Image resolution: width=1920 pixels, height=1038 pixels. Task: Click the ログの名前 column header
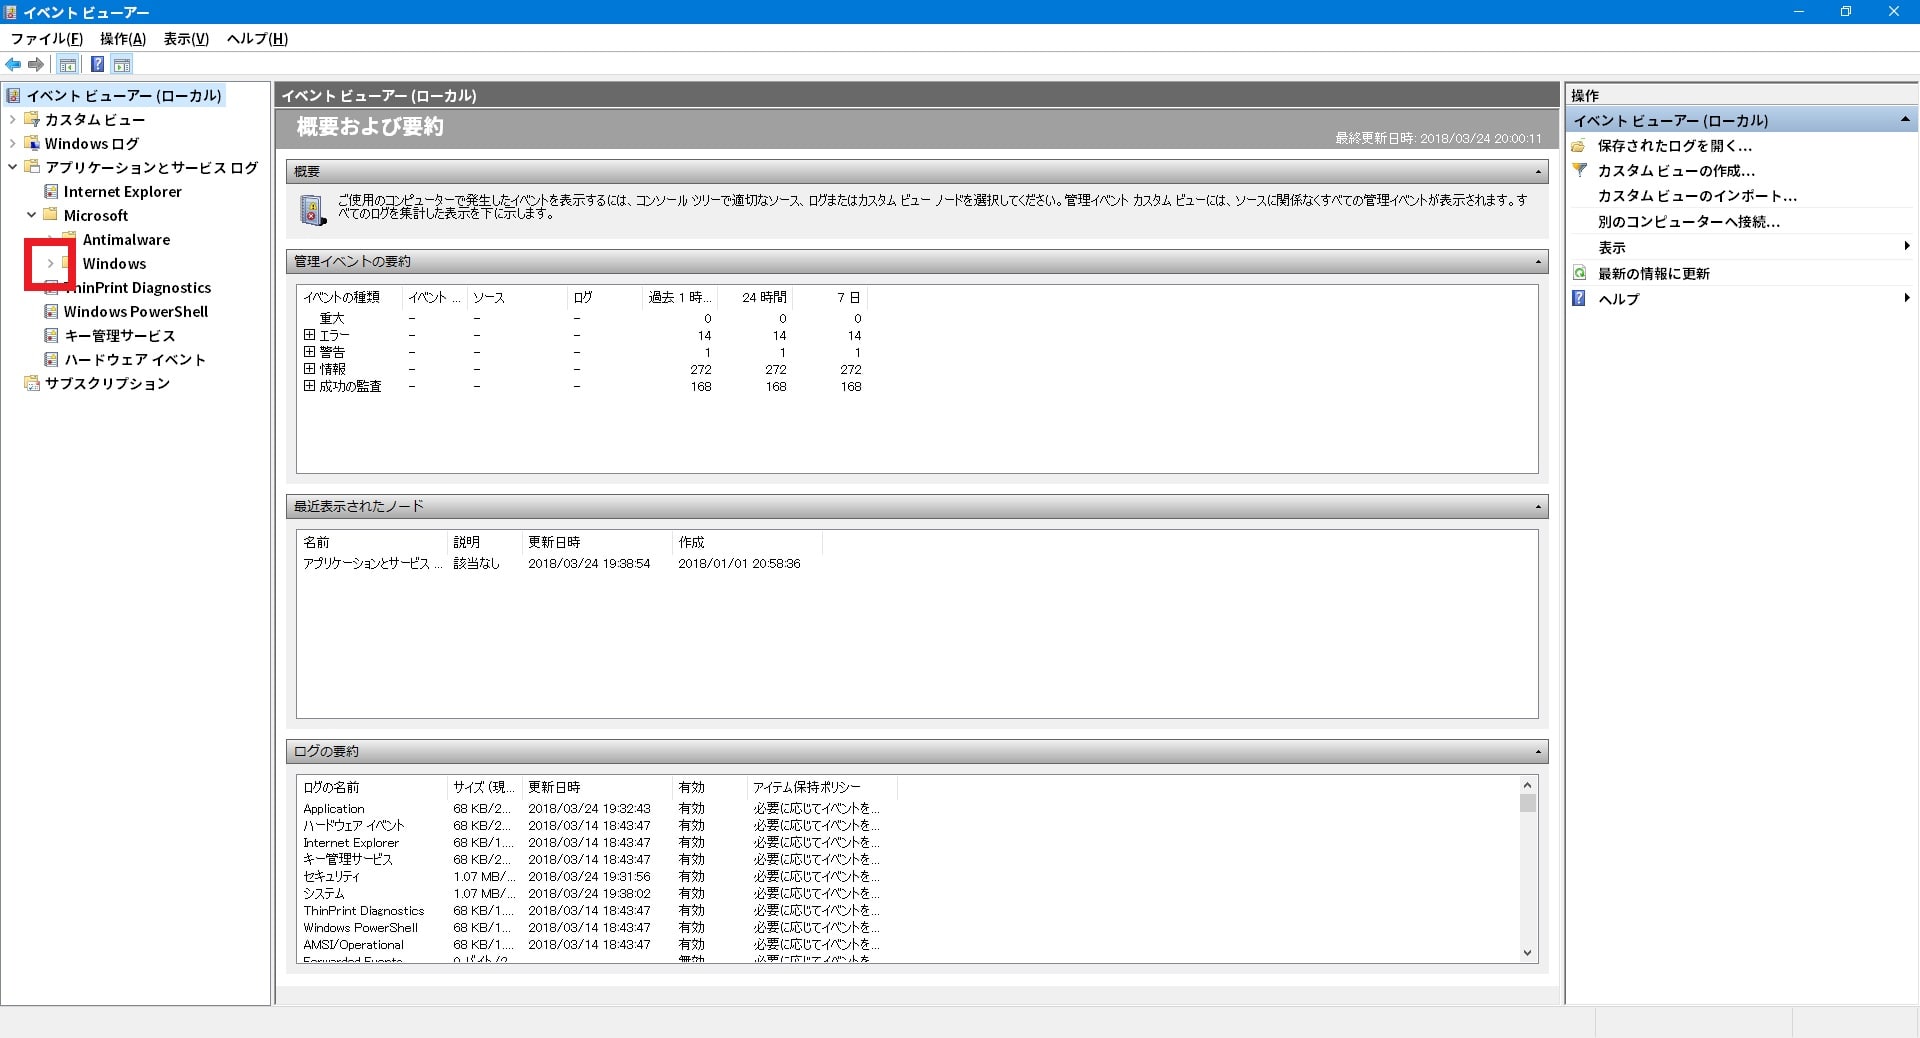pyautogui.click(x=371, y=787)
